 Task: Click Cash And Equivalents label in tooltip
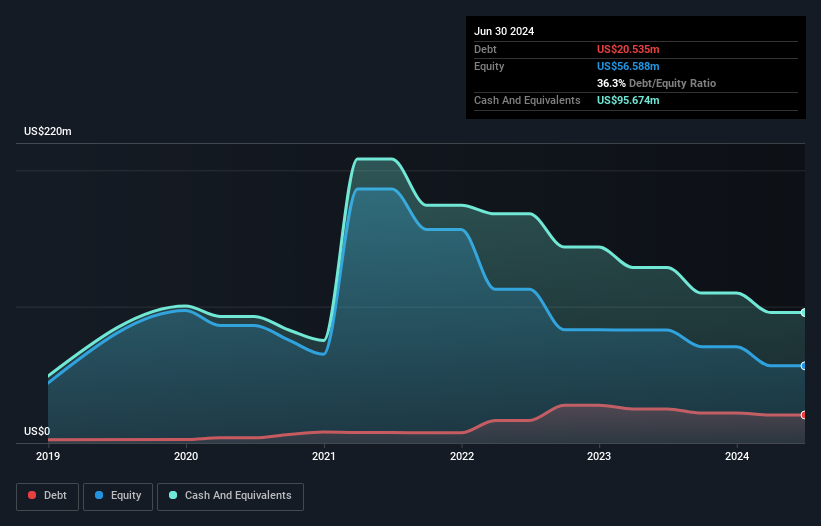[527, 100]
